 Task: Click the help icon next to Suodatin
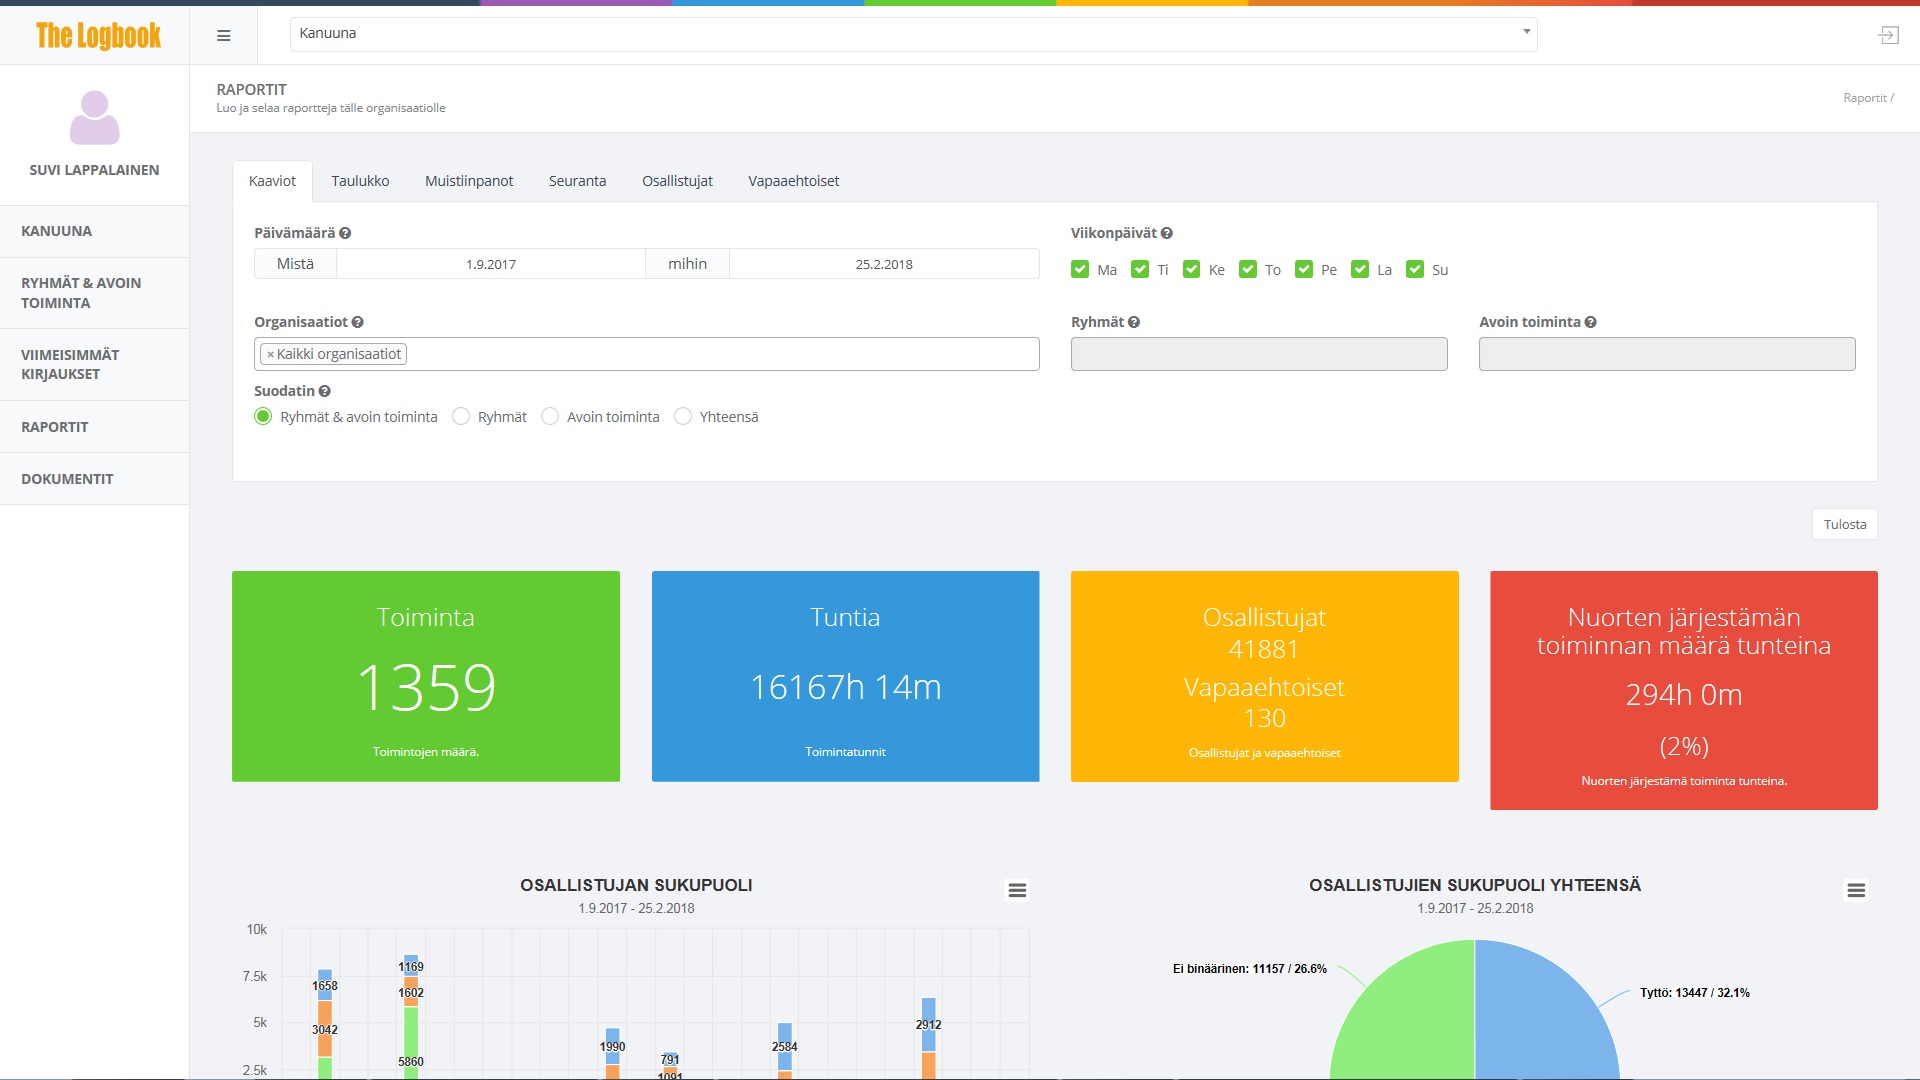[x=324, y=391]
